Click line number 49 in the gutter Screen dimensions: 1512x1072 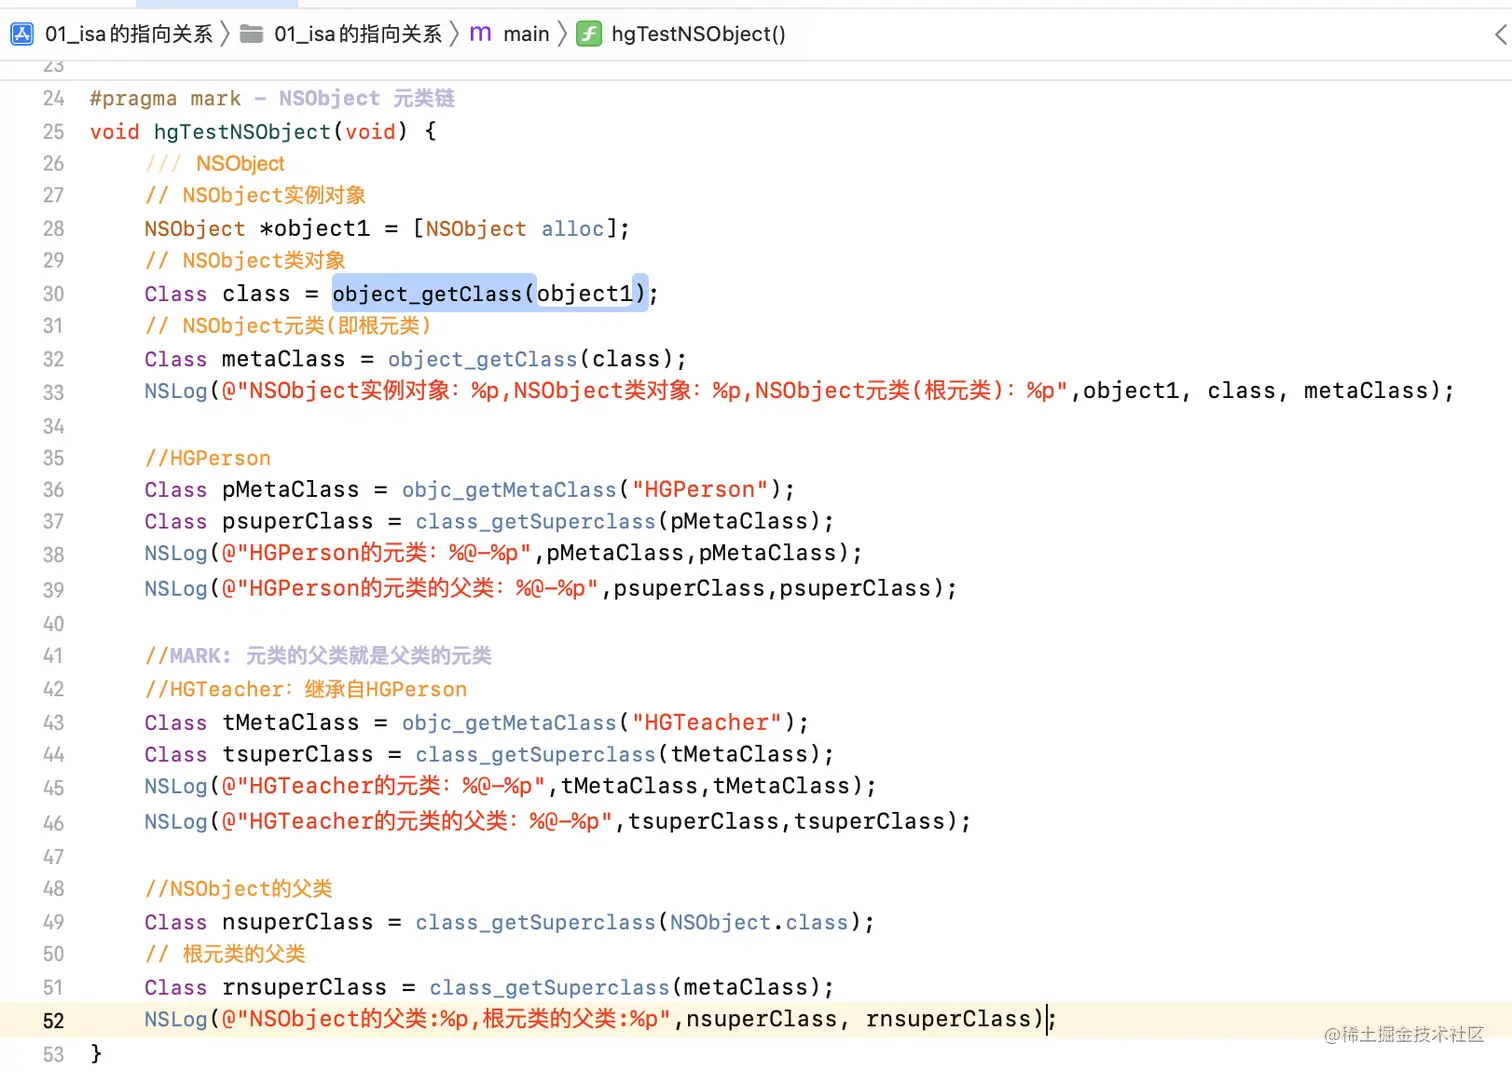point(53,922)
